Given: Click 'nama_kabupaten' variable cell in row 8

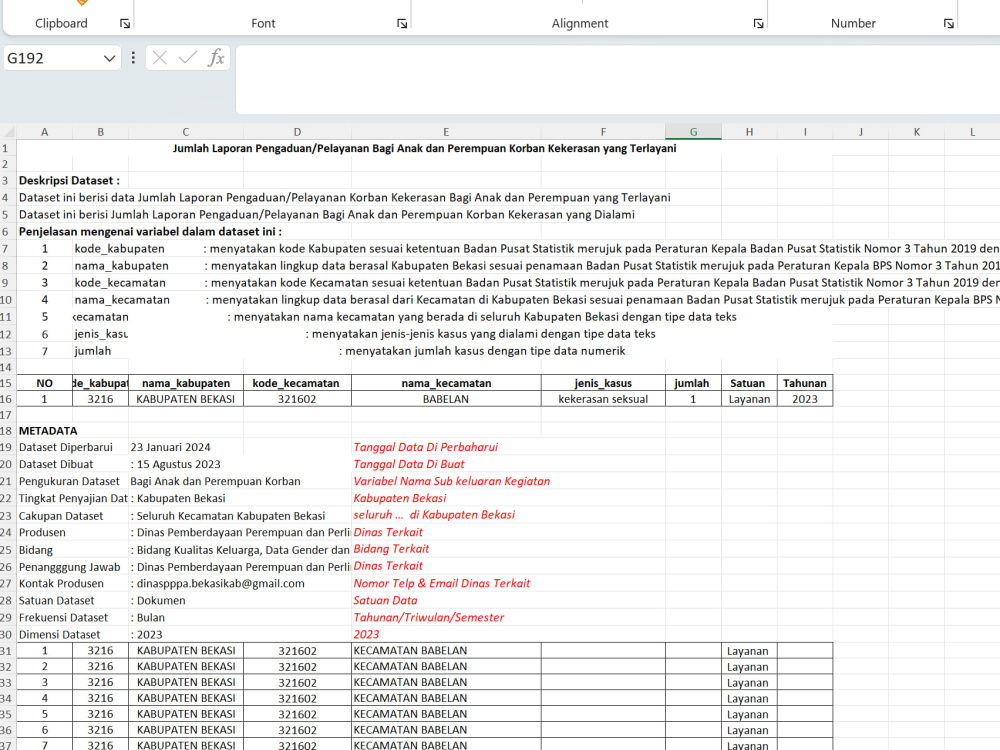Looking at the screenshot, I should (x=121, y=266).
